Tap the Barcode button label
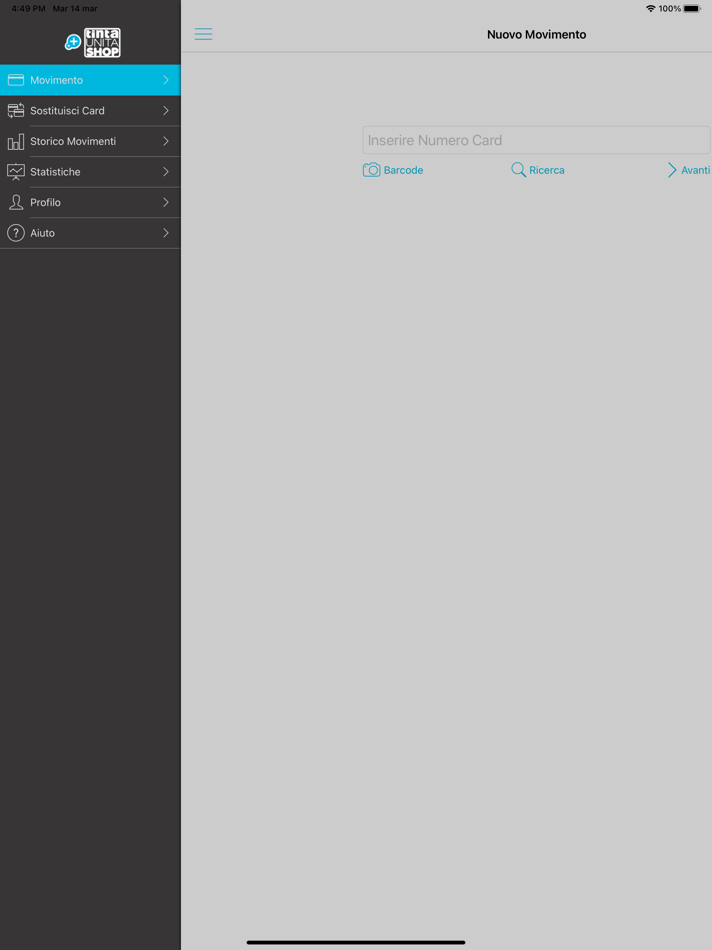712x950 pixels. coord(404,170)
